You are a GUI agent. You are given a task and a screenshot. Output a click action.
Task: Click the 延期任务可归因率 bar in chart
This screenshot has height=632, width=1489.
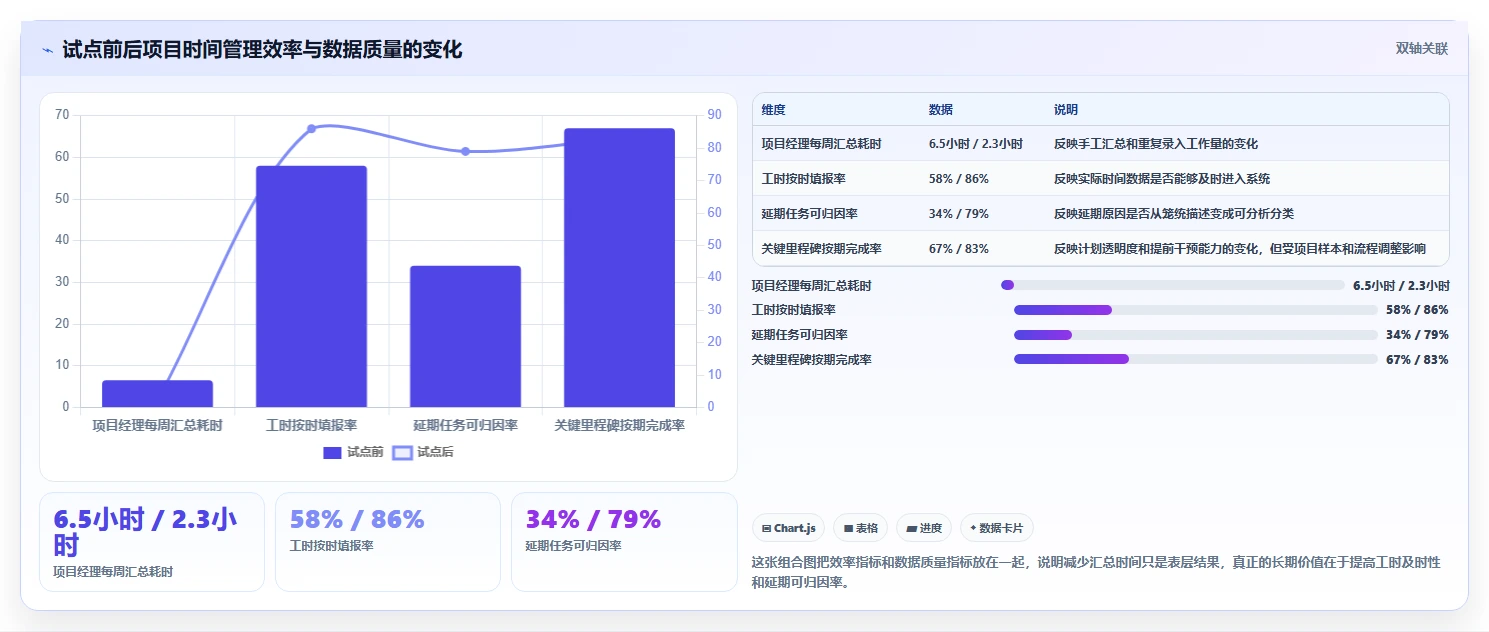pos(465,336)
